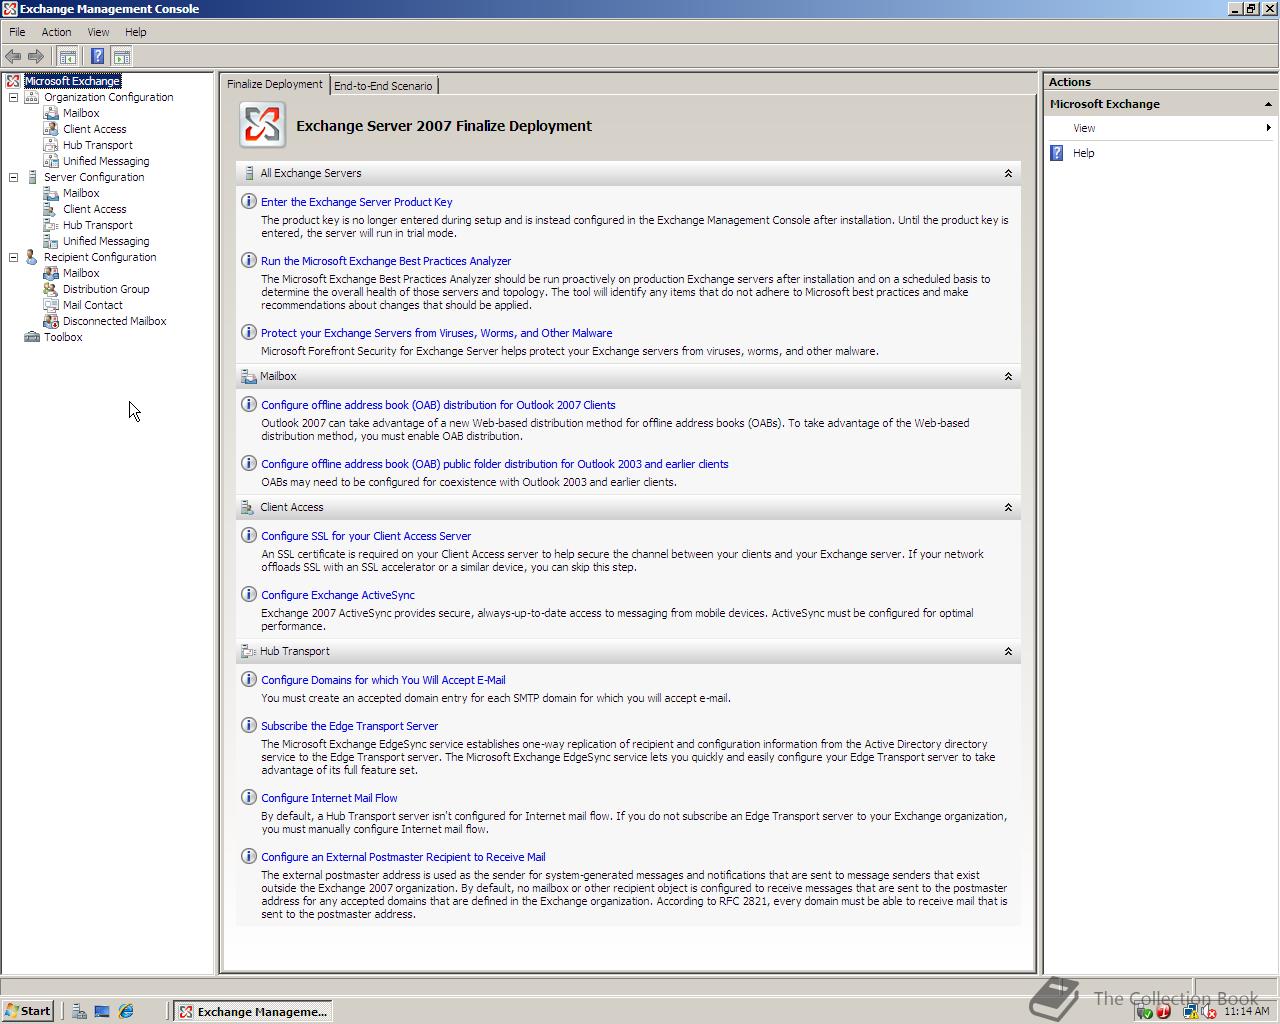Collapse the Recipient Configuration tree branch
The width and height of the screenshot is (1280, 1024).
click(x=14, y=257)
